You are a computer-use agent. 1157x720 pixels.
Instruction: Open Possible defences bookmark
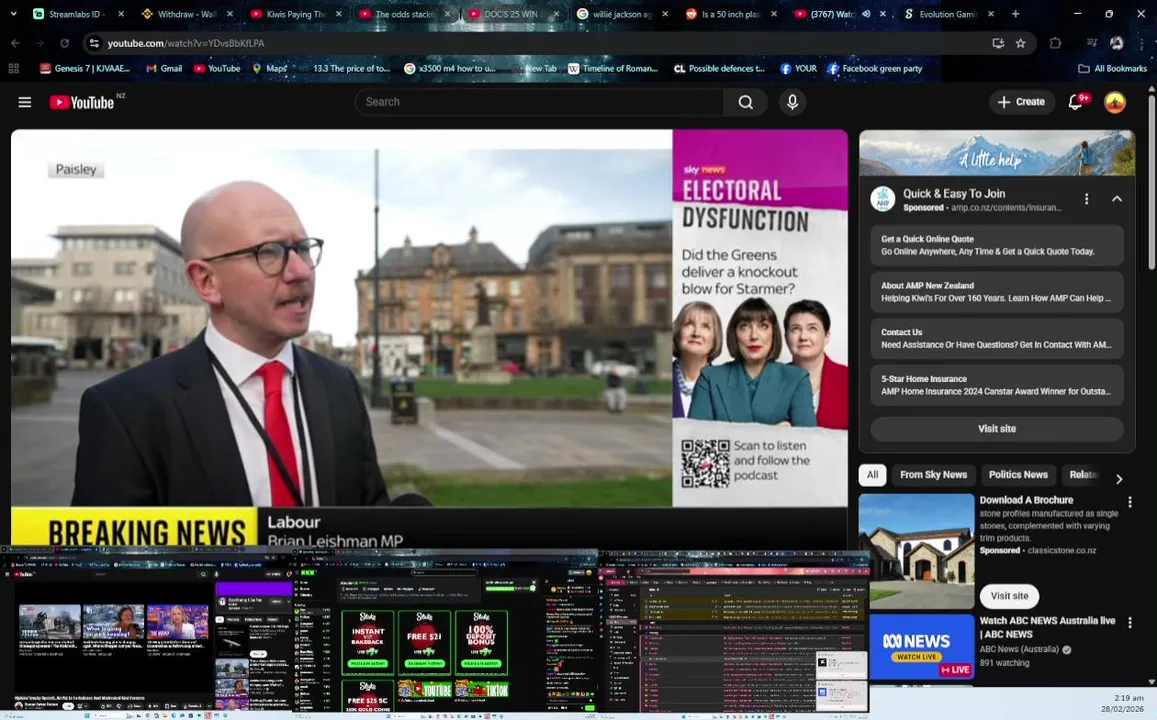[x=719, y=69]
